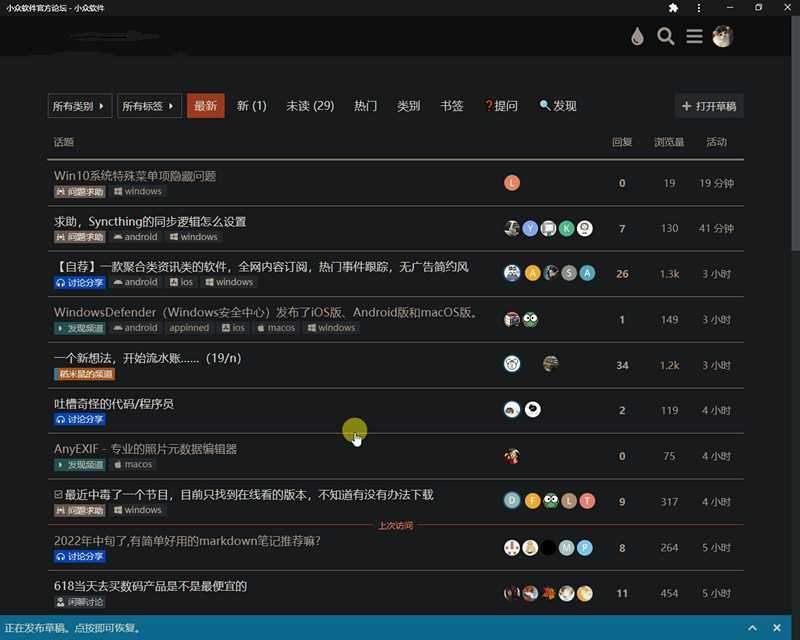800x640 pixels.
Task: Open the user profile avatar in header
Action: click(722, 37)
